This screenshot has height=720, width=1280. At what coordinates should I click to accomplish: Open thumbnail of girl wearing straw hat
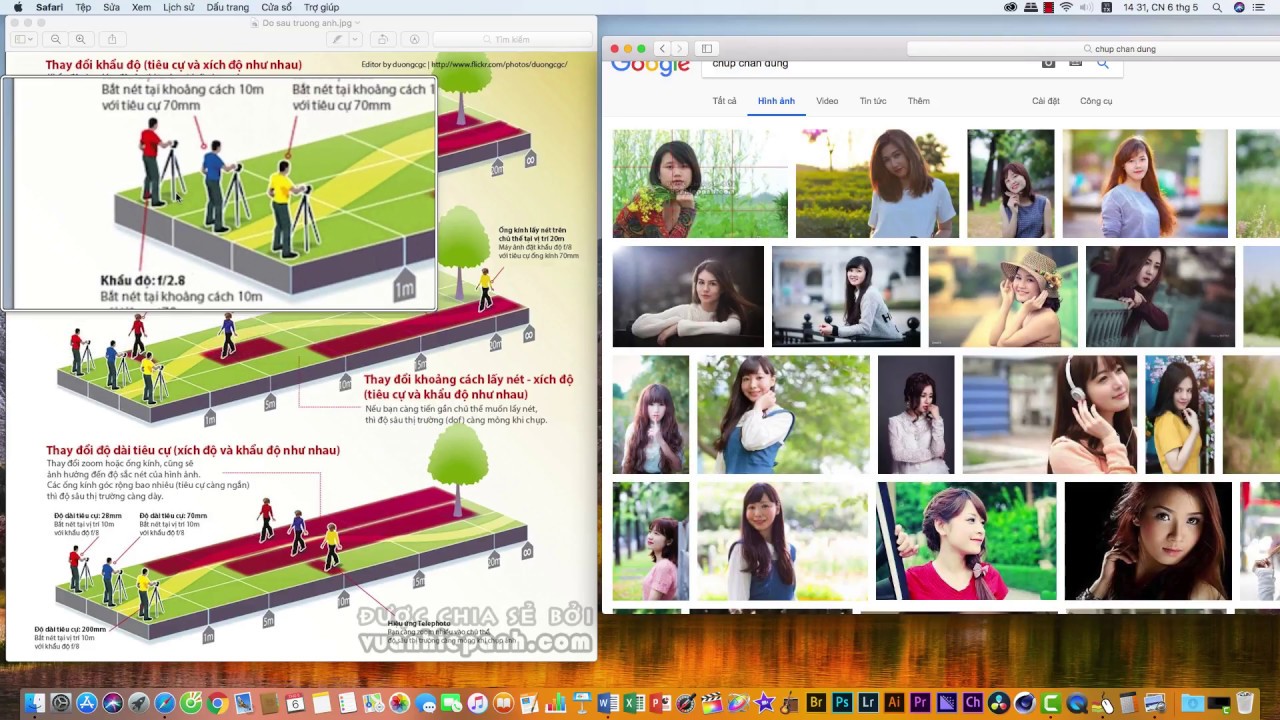click(x=1003, y=297)
